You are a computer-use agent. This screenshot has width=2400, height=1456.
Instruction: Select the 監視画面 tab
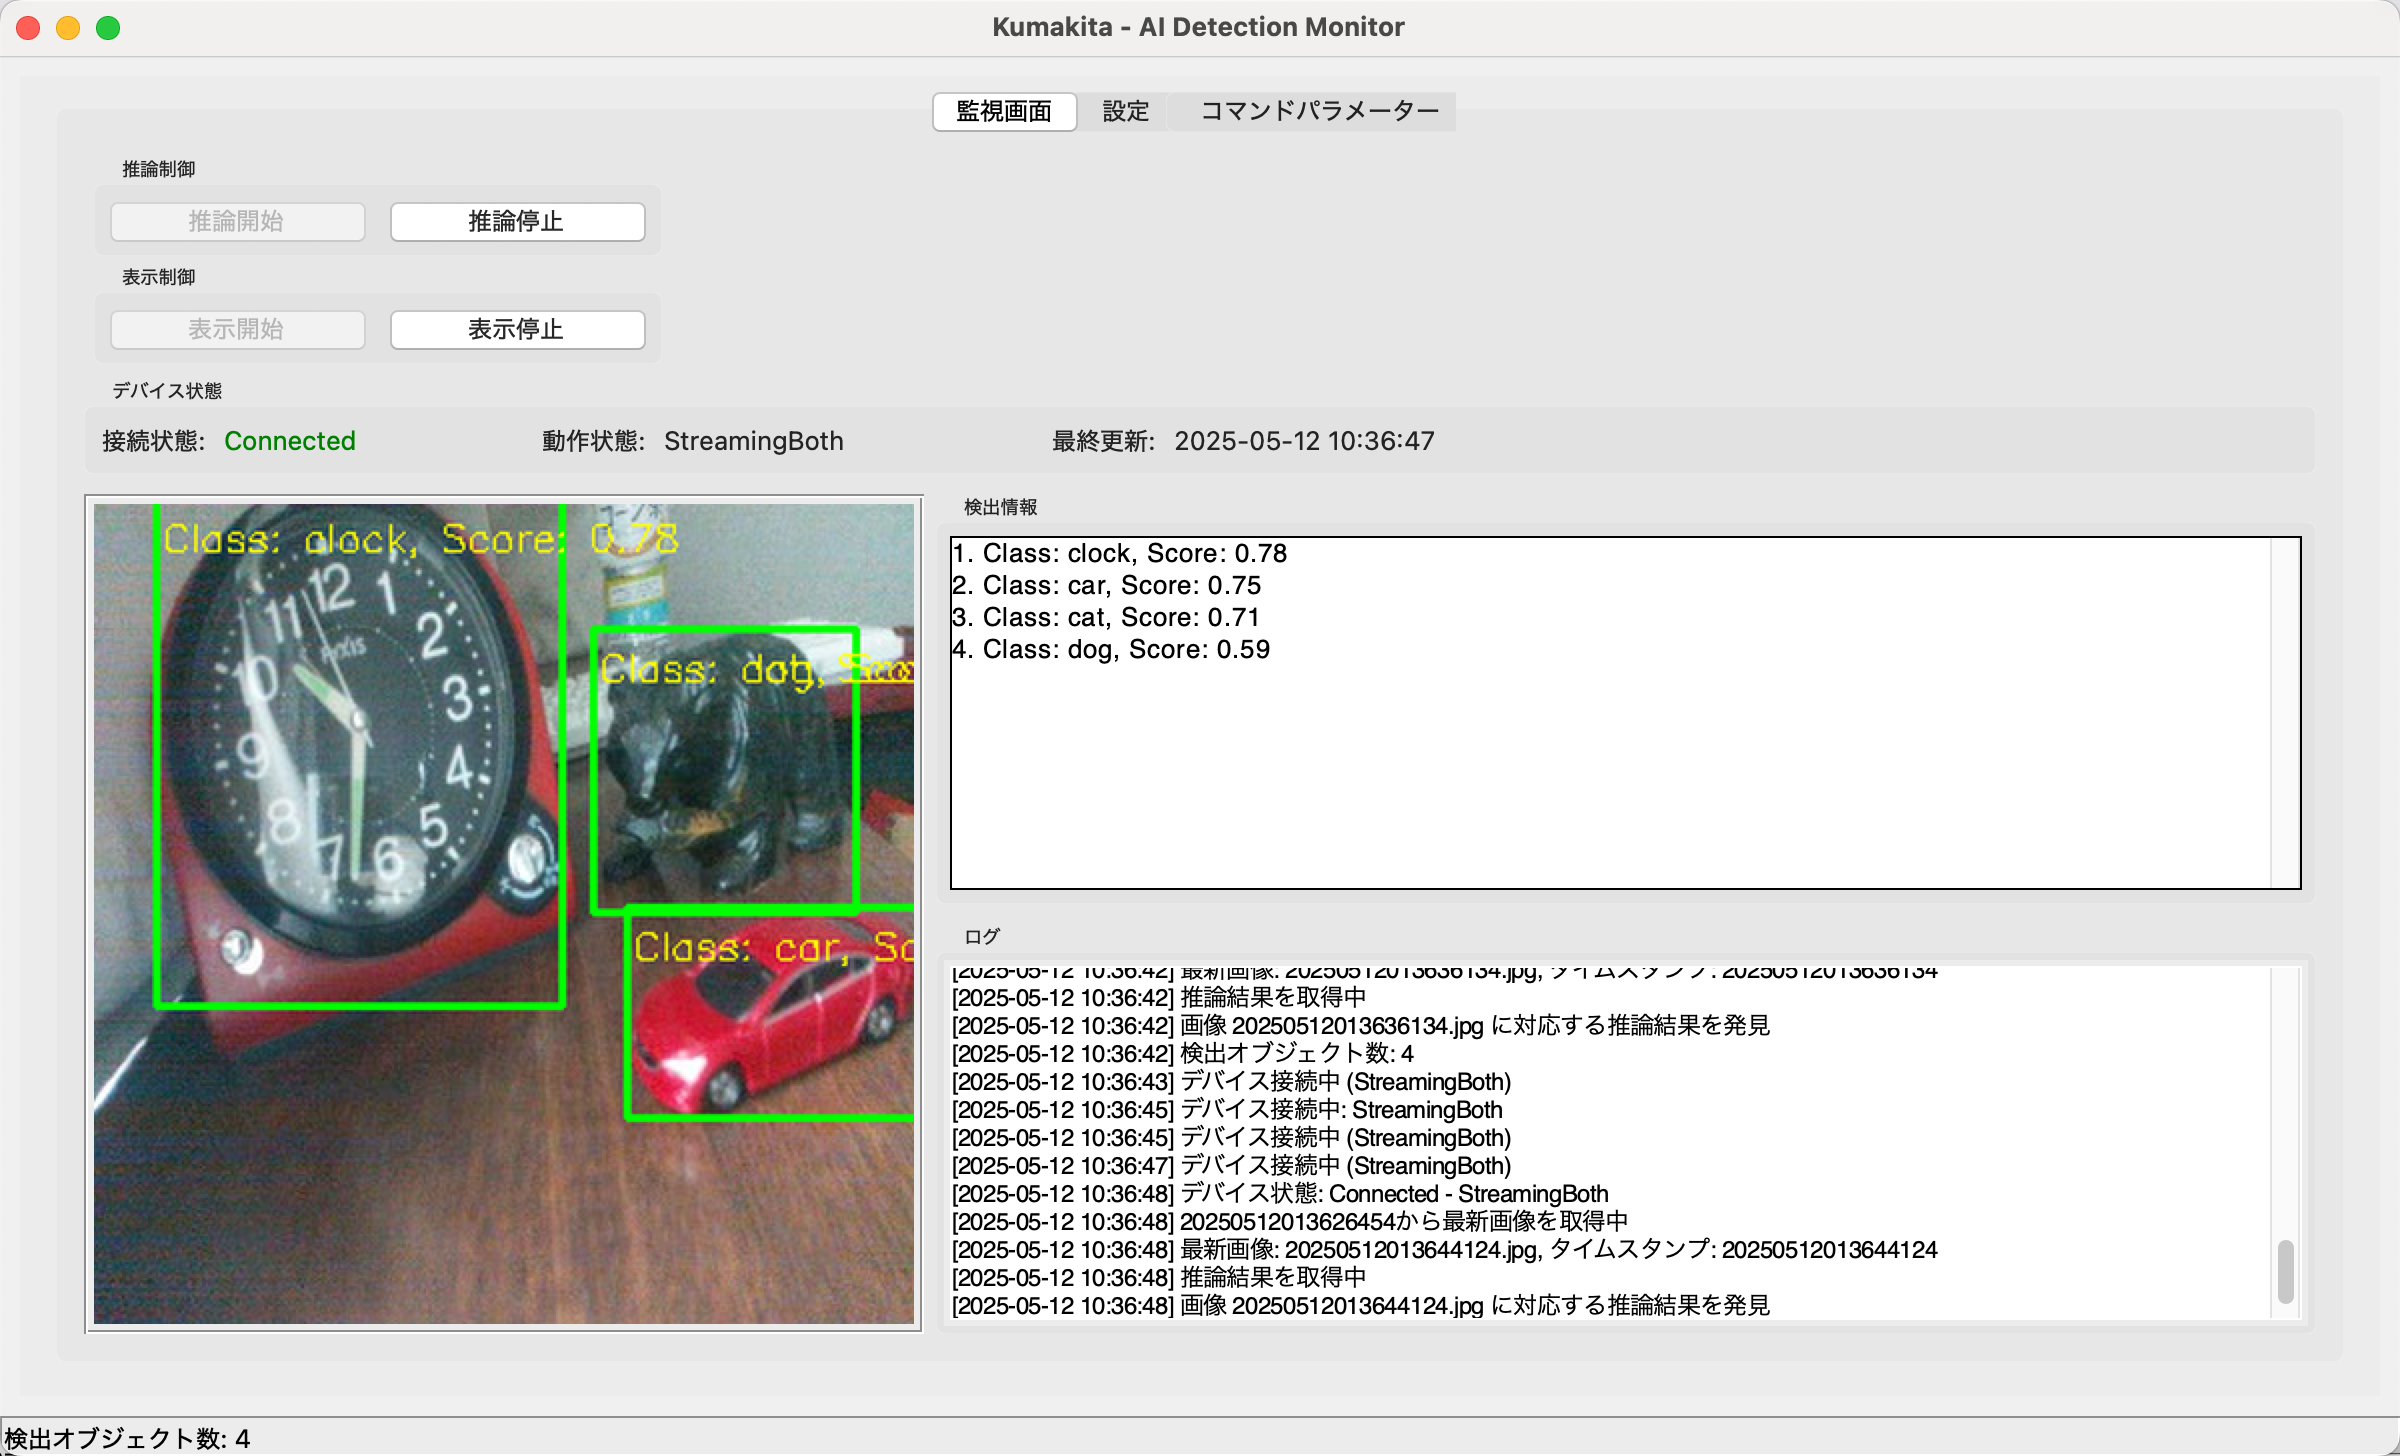click(x=1004, y=111)
